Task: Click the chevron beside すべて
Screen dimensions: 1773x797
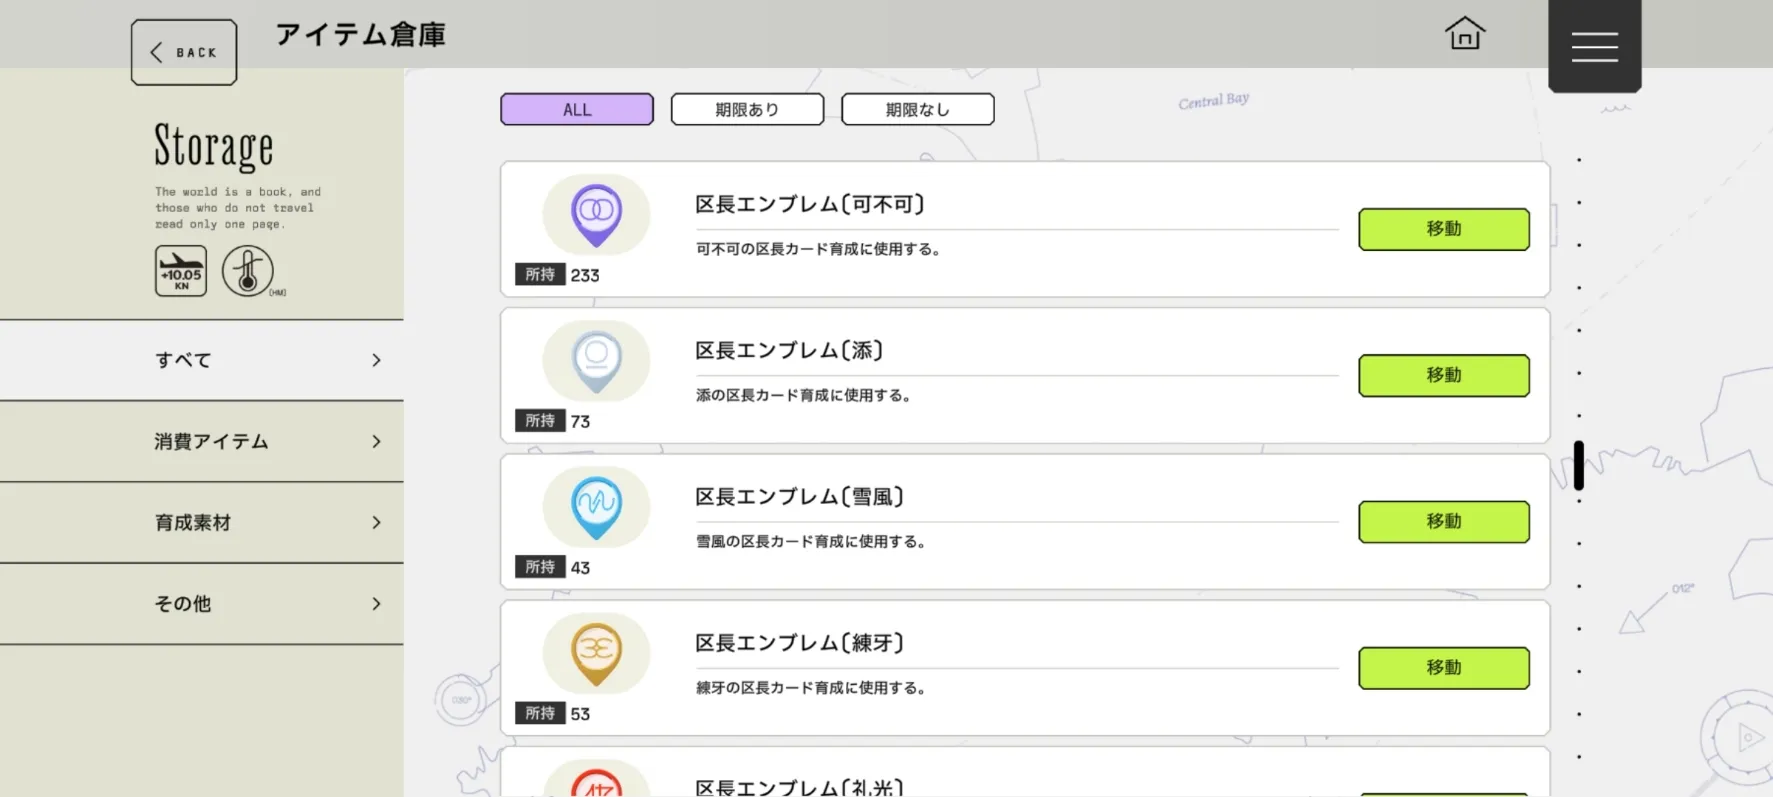Action: [376, 360]
